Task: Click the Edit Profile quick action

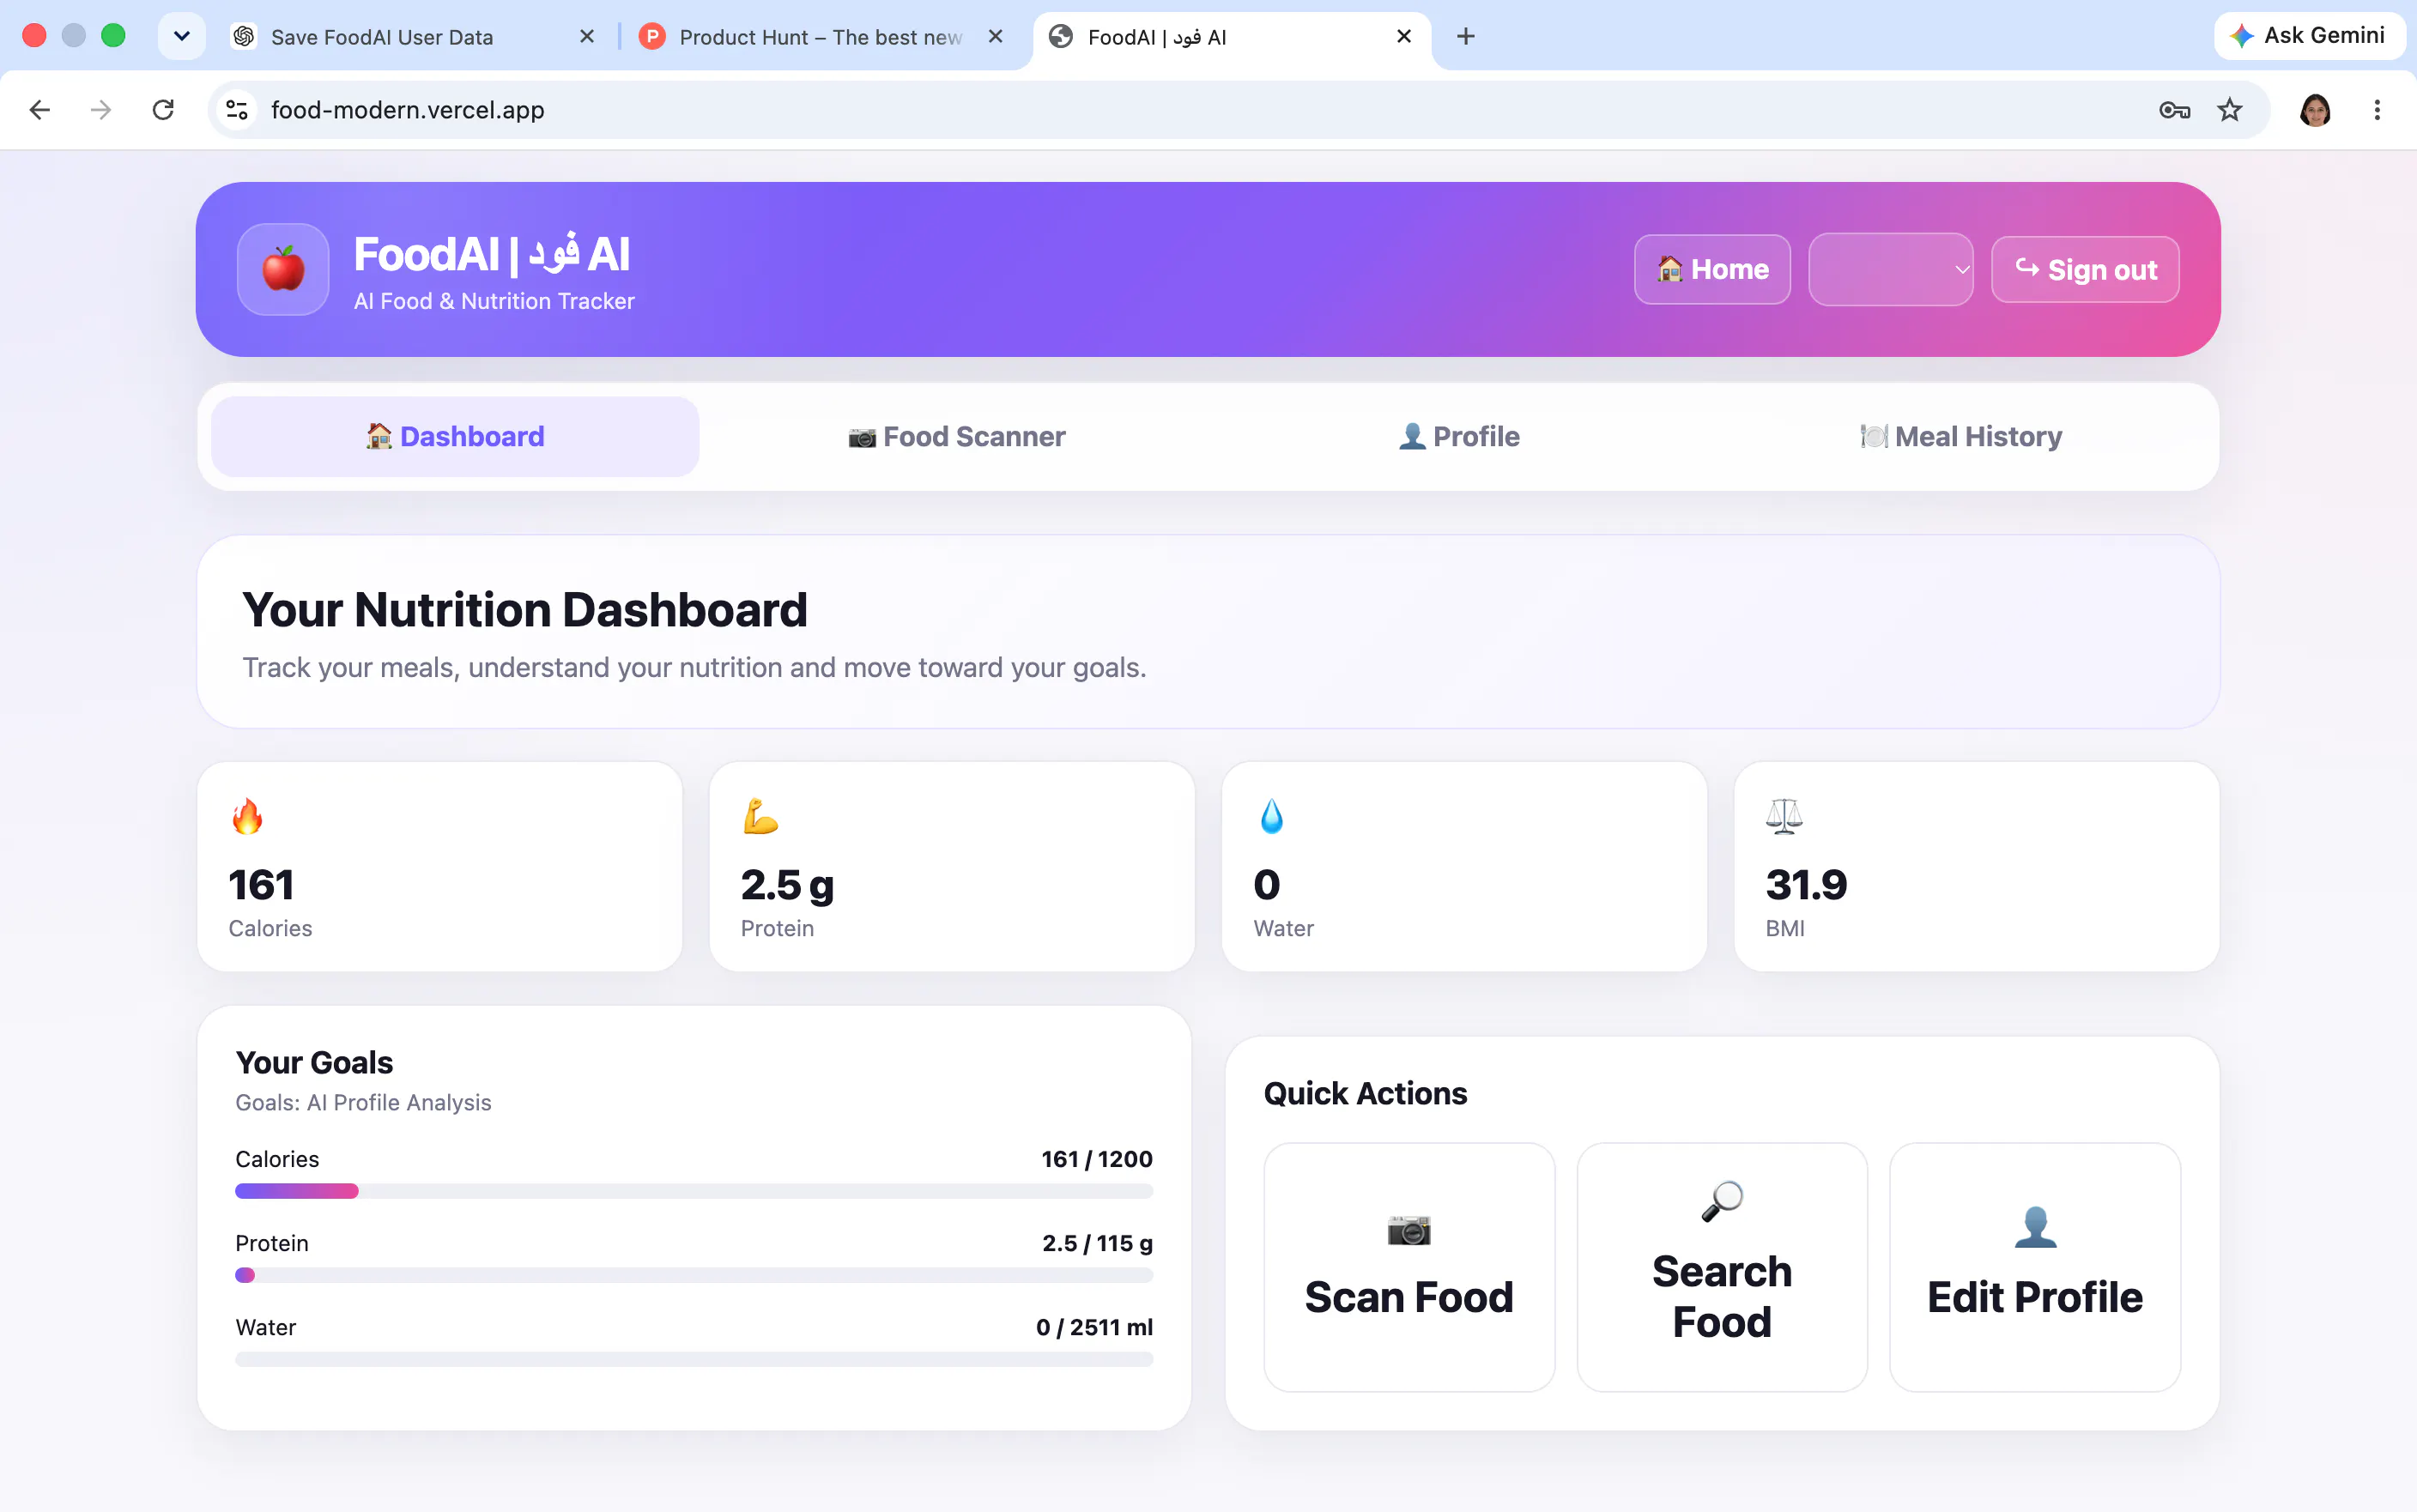Action: (2035, 1267)
